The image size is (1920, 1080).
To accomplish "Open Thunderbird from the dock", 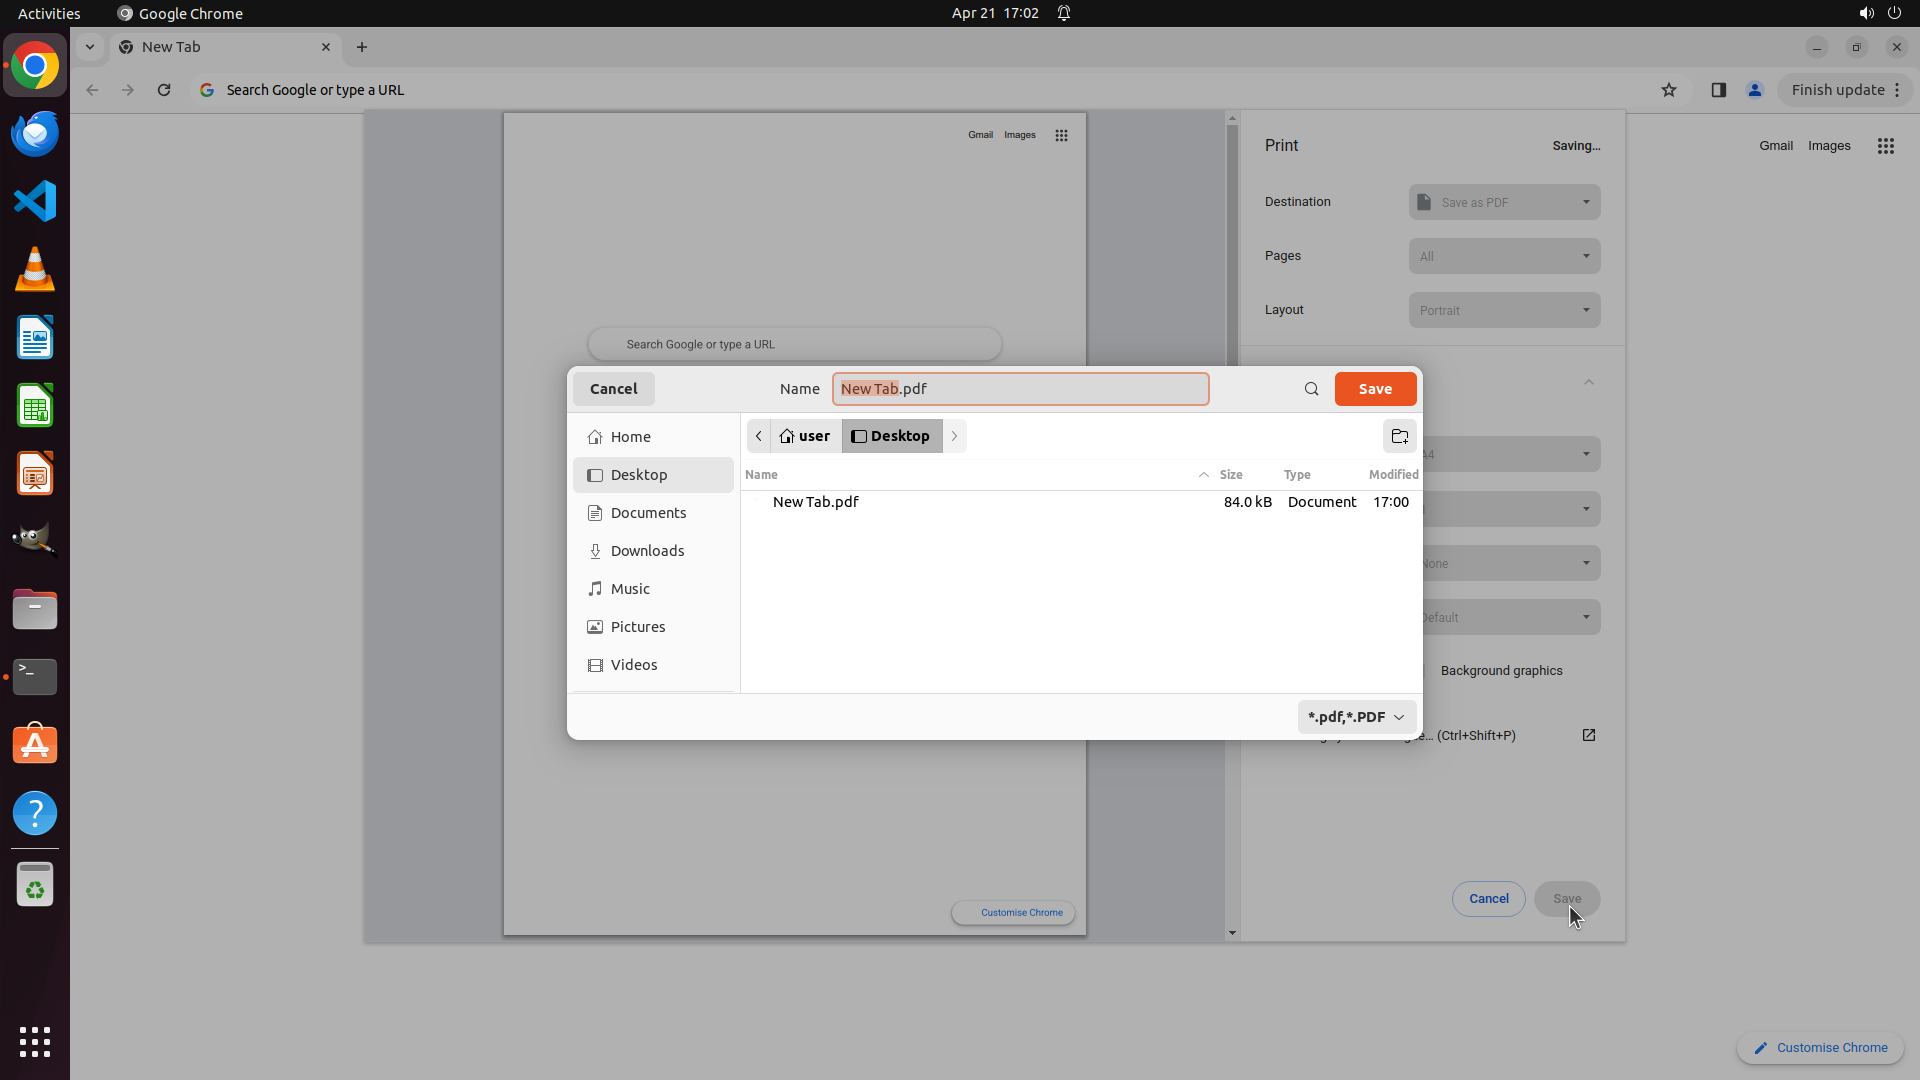I will point(35,133).
